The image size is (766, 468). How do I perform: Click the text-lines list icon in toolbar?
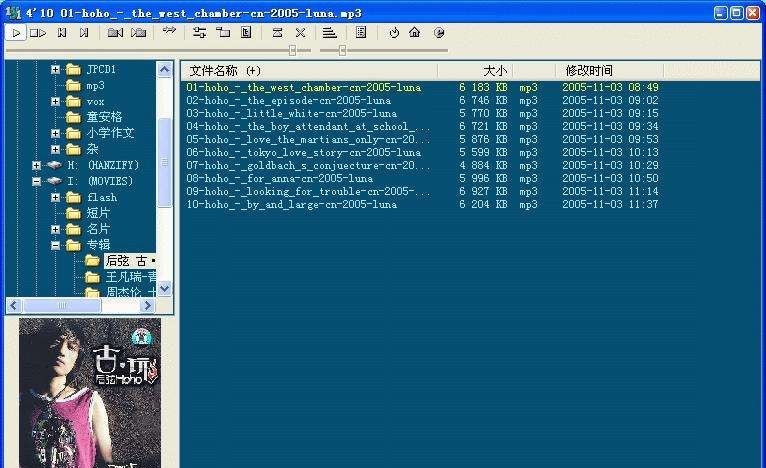click(x=329, y=33)
